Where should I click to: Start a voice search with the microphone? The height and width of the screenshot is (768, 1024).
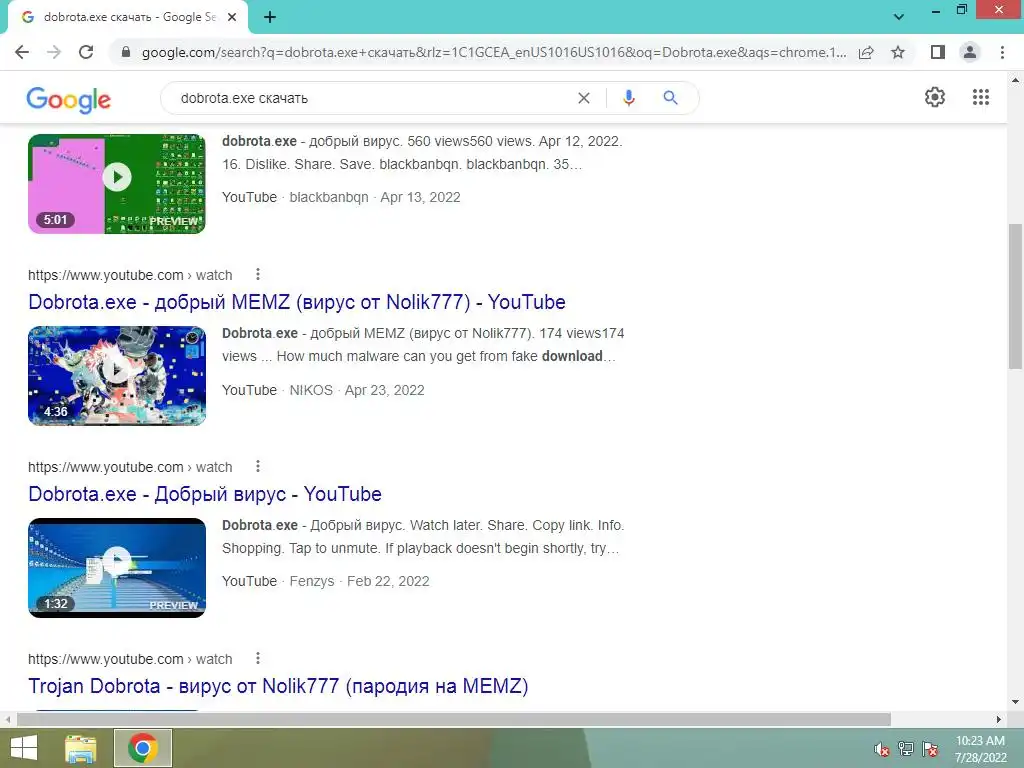click(628, 98)
